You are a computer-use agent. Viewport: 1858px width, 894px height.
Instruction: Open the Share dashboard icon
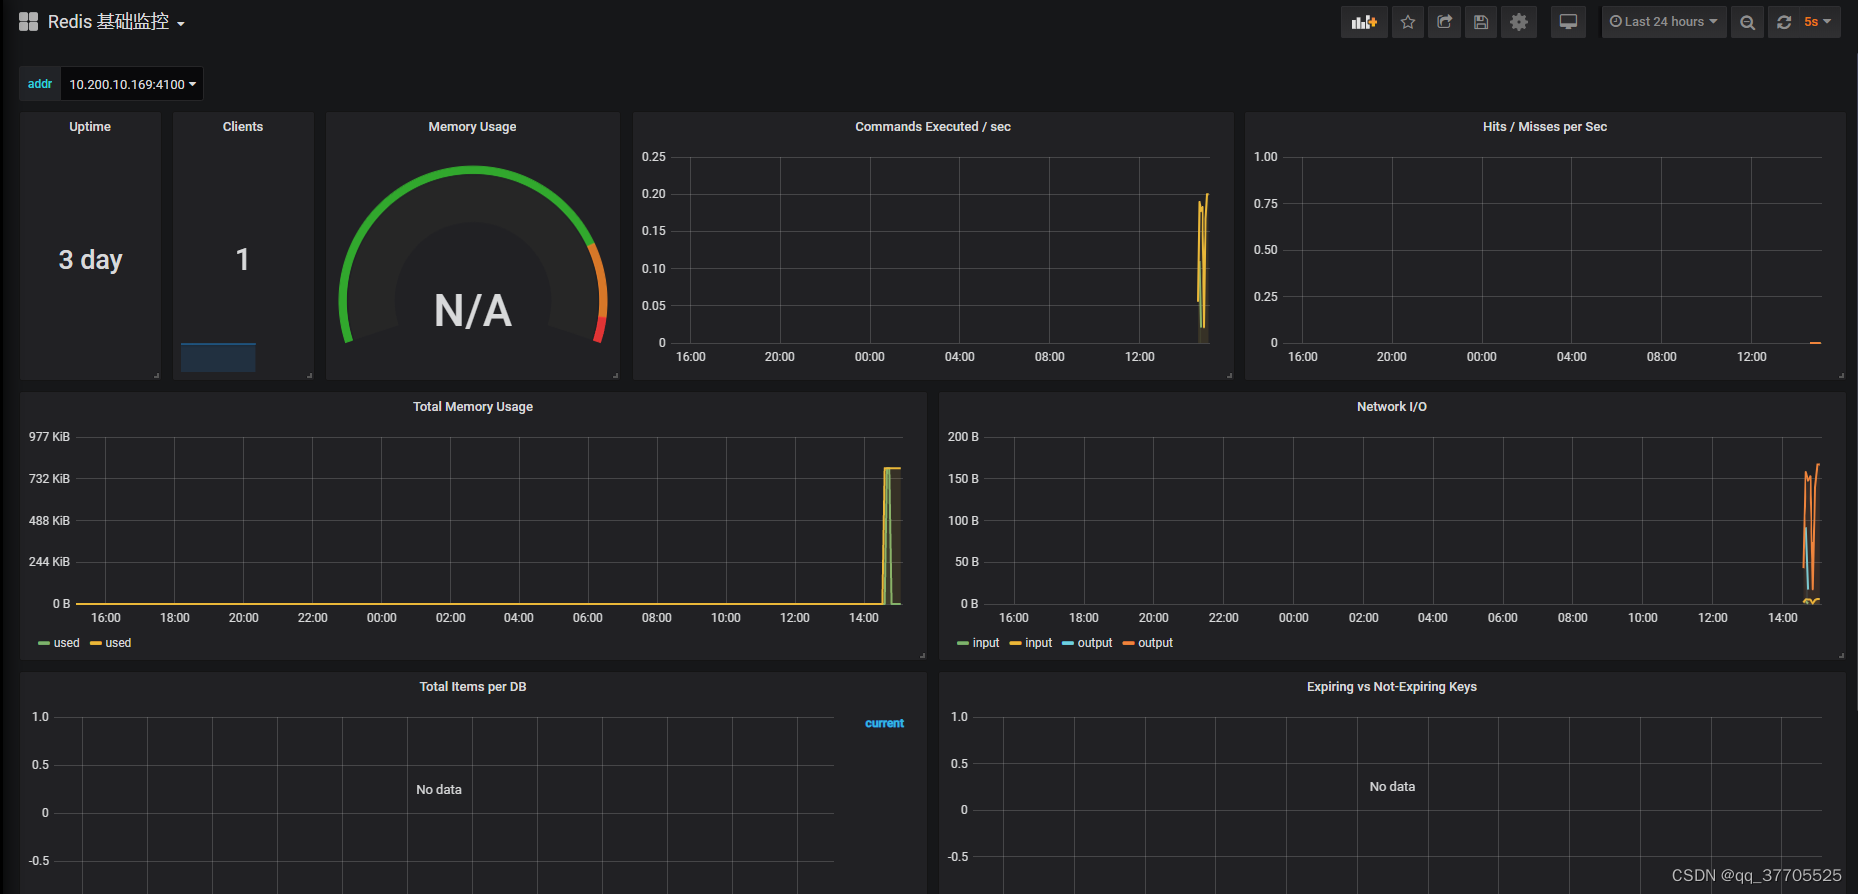[x=1444, y=22]
